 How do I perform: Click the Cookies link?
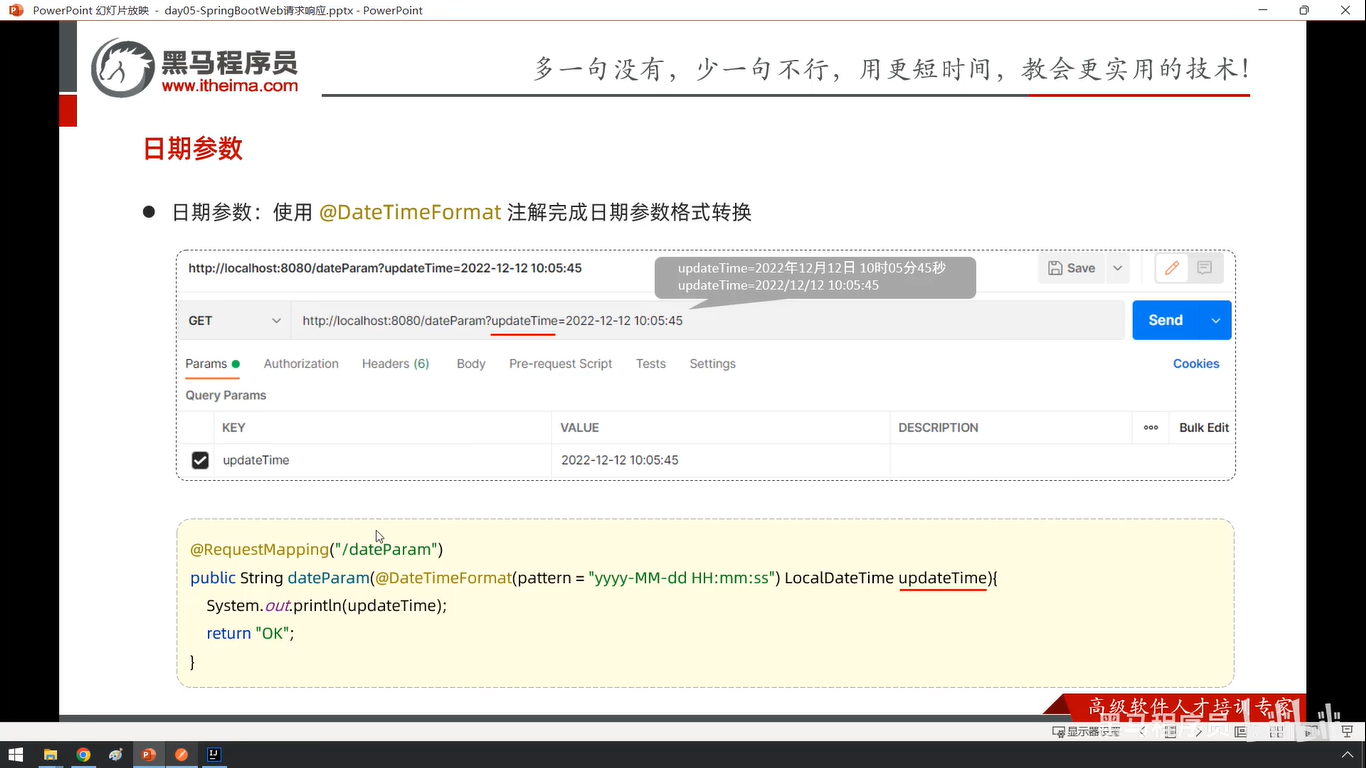(x=1196, y=364)
